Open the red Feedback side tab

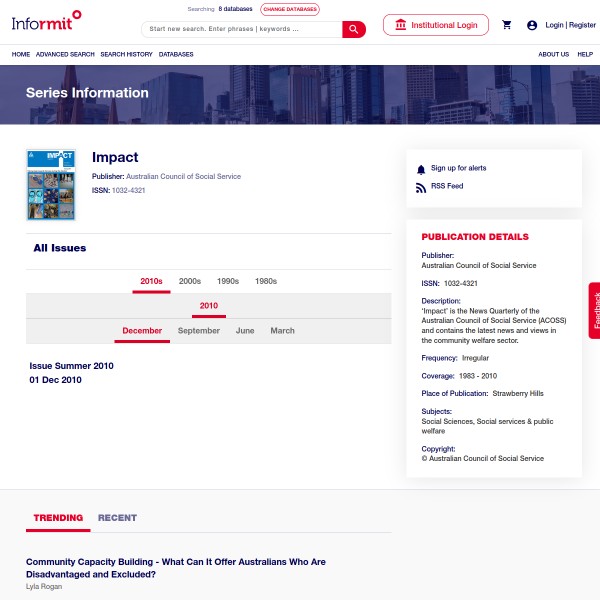point(594,310)
